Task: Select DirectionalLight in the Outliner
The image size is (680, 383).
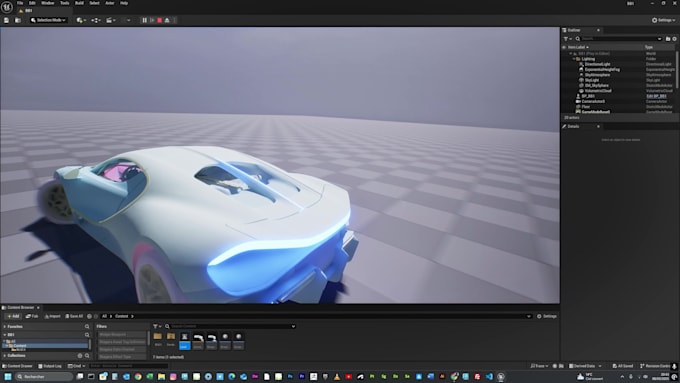Action: point(597,64)
